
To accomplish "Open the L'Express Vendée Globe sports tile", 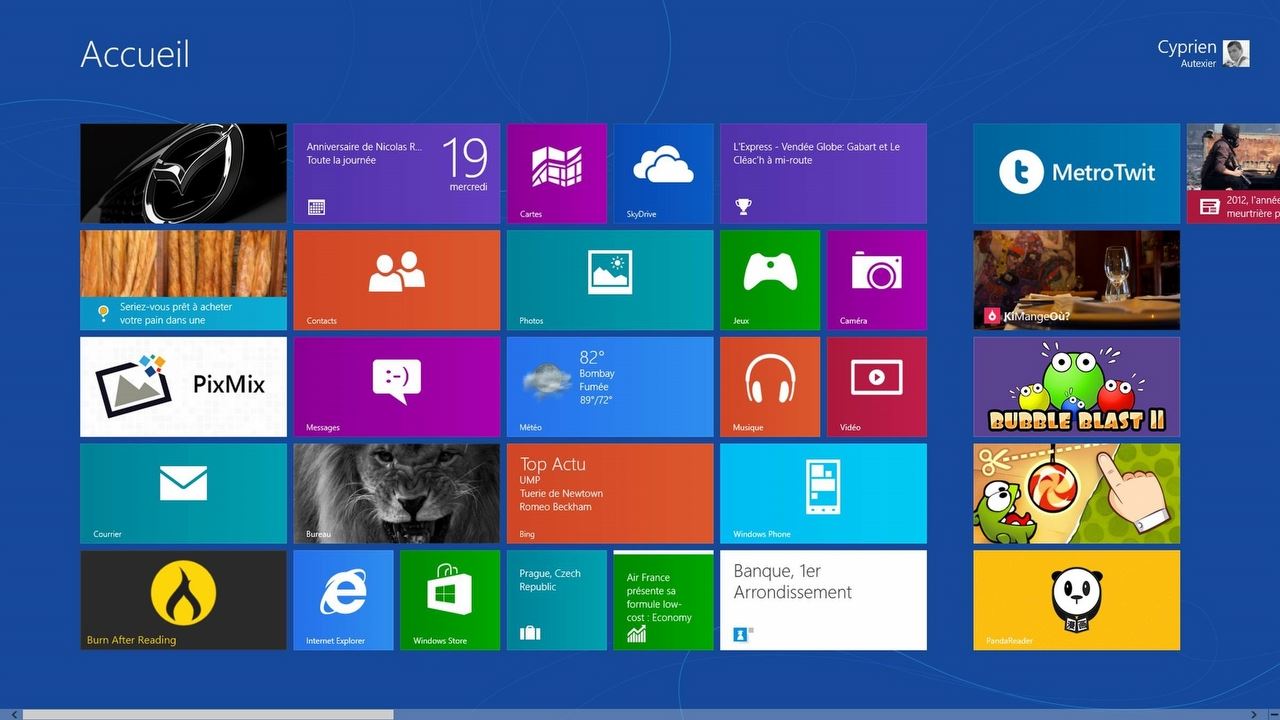I will click(823, 173).
